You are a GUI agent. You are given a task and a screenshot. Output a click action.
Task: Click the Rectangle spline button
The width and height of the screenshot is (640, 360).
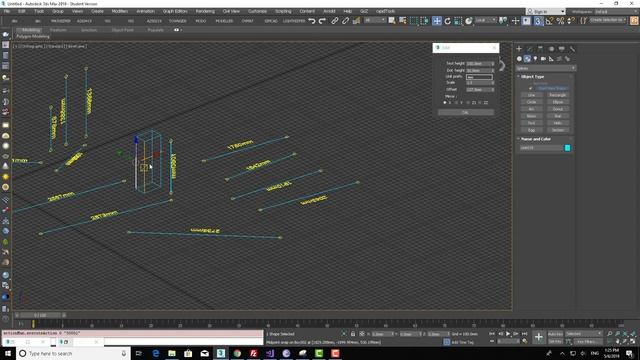click(558, 95)
